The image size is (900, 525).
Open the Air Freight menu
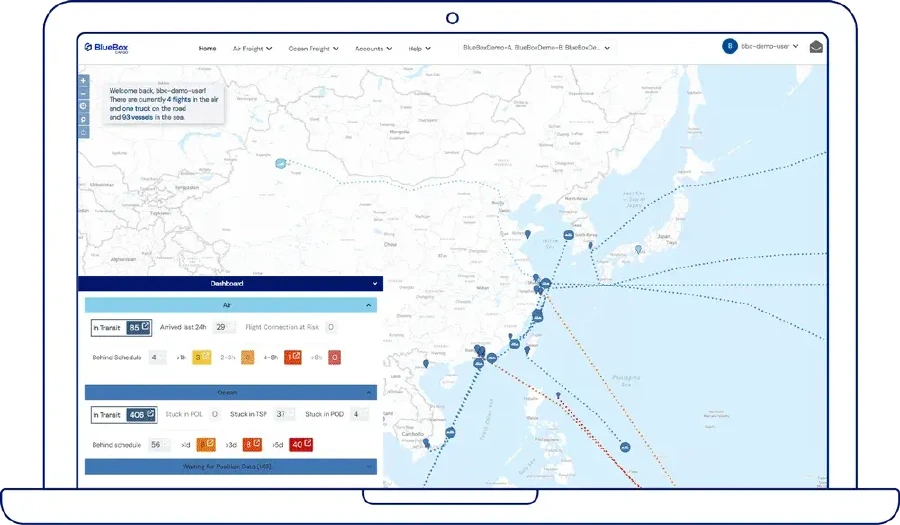pos(253,49)
